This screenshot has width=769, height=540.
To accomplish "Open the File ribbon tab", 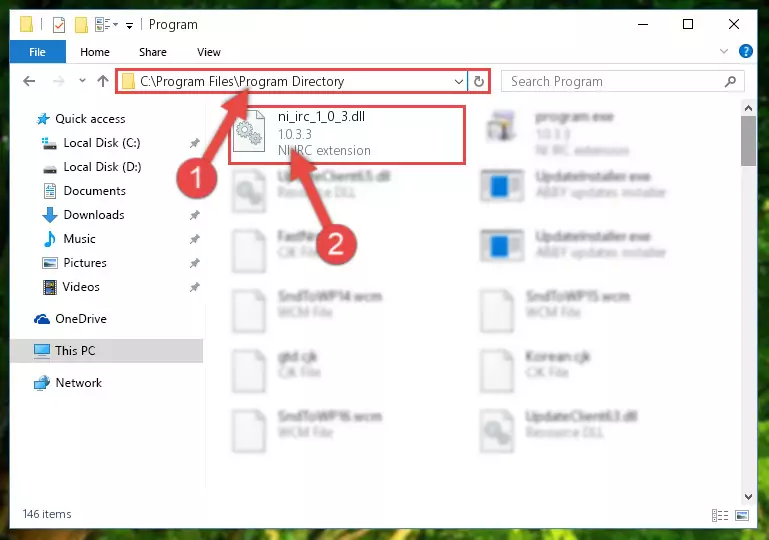I will [37, 51].
